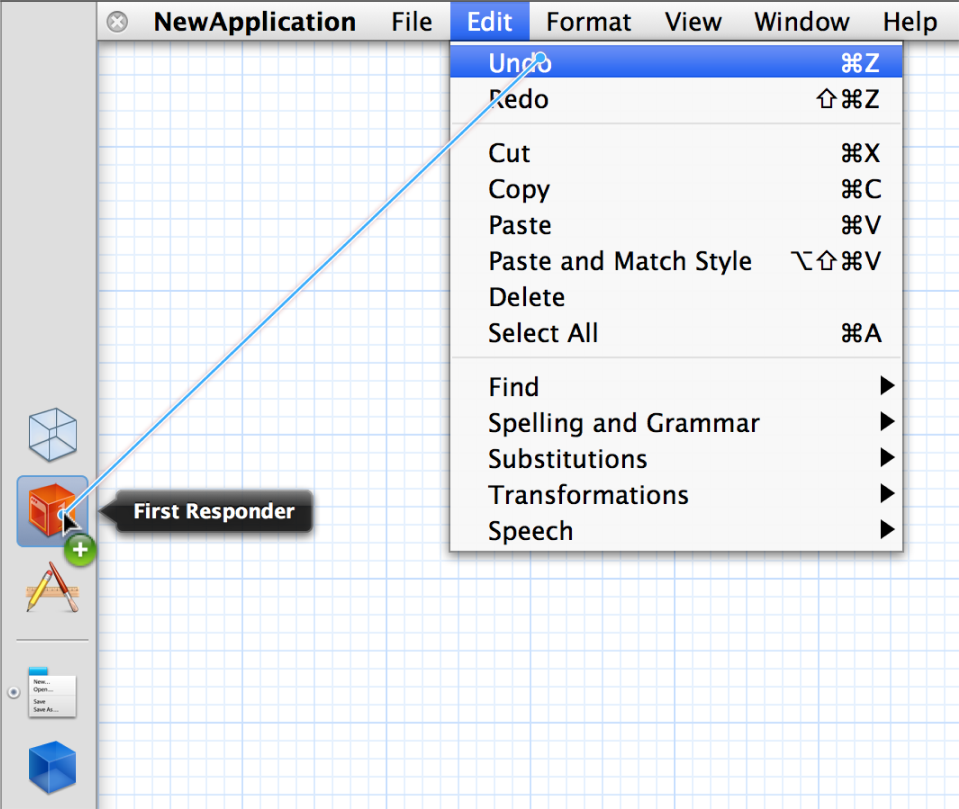
Task: Select Paste and Match Style
Action: (620, 261)
